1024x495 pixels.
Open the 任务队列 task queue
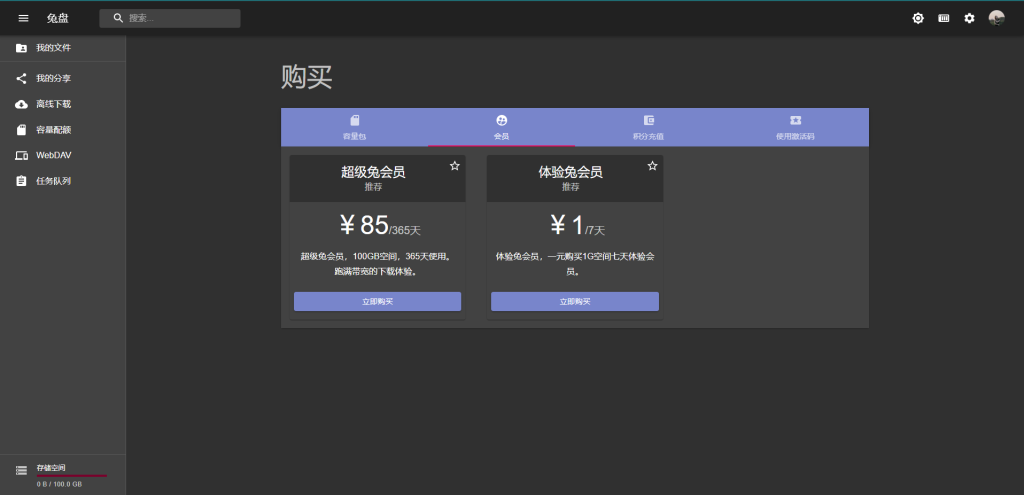pos(54,181)
